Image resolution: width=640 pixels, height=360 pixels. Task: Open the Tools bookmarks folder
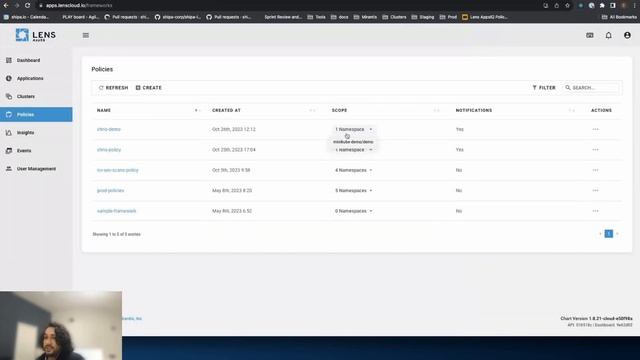(316, 17)
